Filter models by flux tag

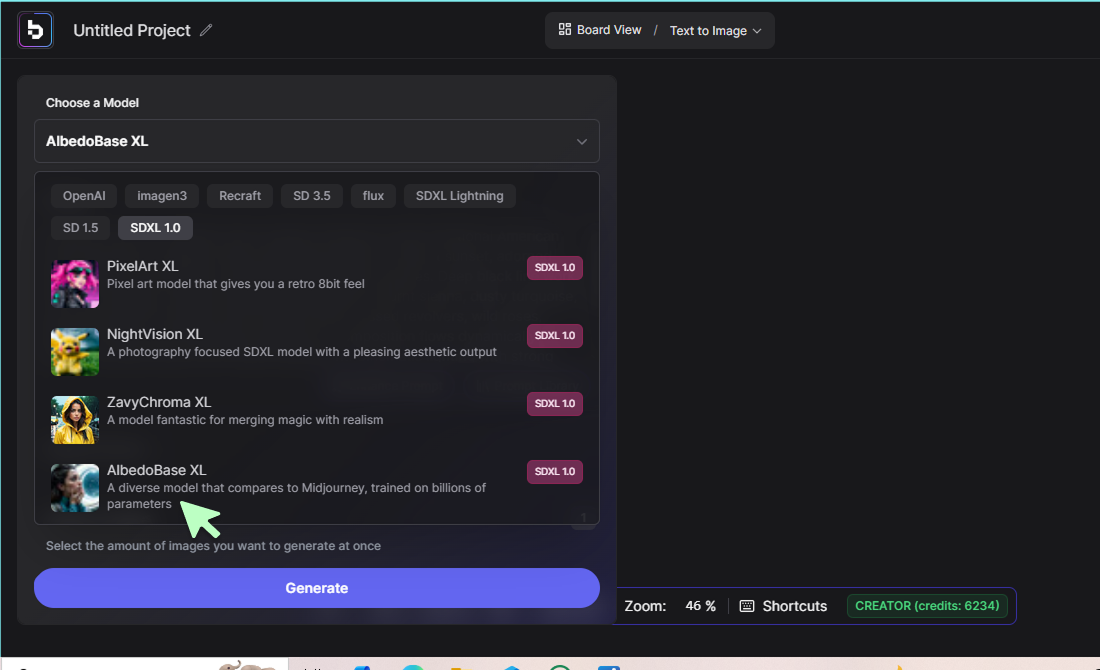point(373,196)
